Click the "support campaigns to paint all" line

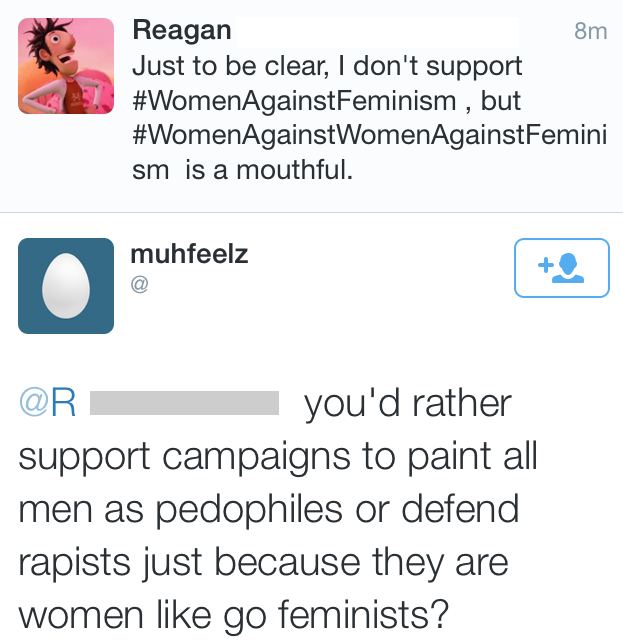click(278, 457)
